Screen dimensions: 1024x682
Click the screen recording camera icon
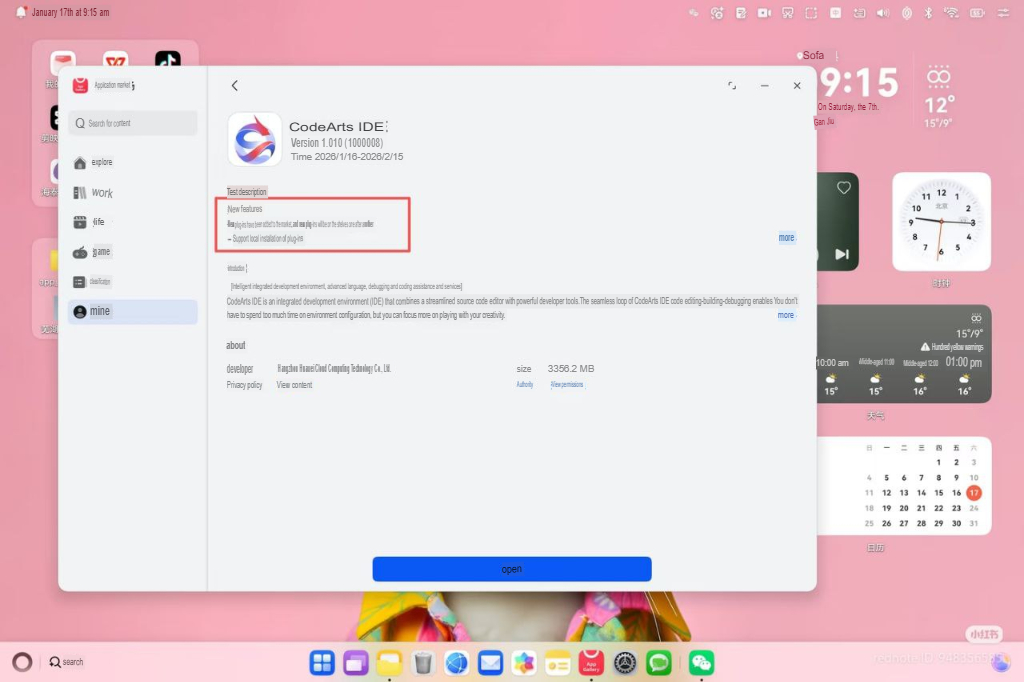764,13
